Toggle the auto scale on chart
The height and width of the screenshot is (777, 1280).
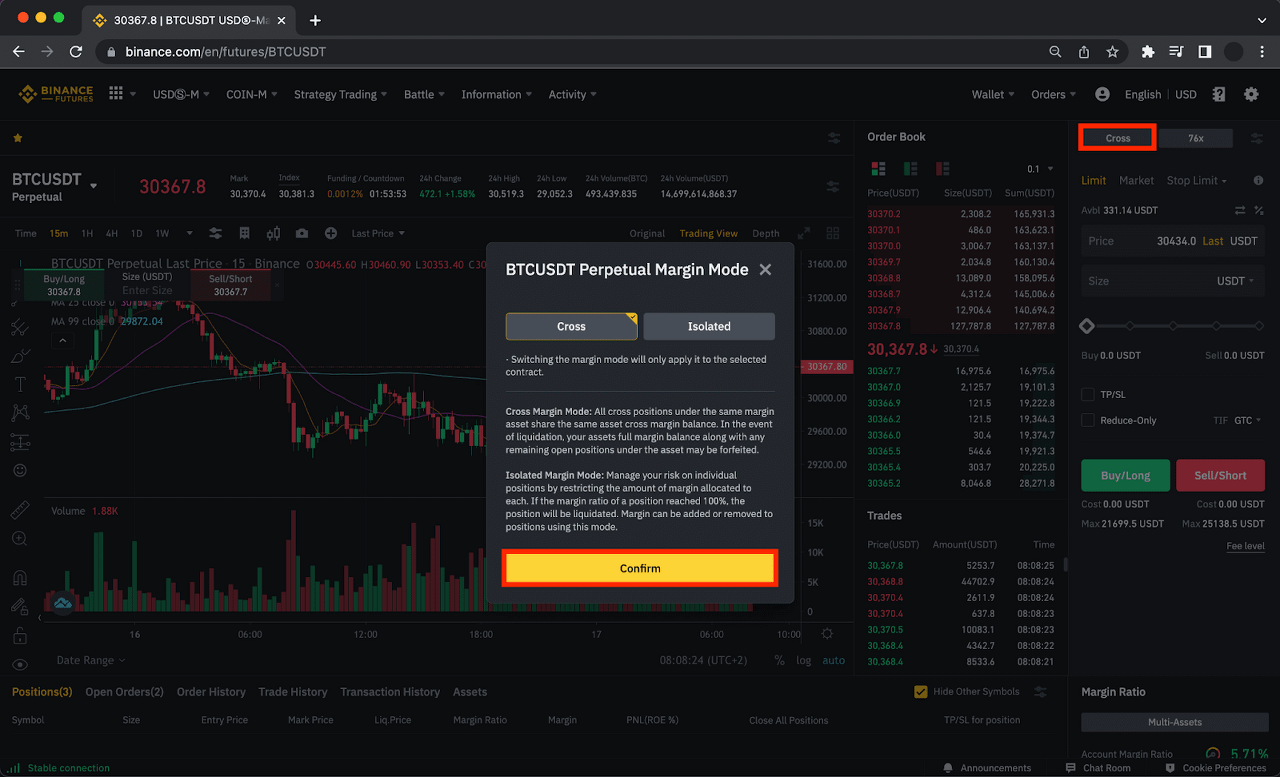click(x=833, y=660)
